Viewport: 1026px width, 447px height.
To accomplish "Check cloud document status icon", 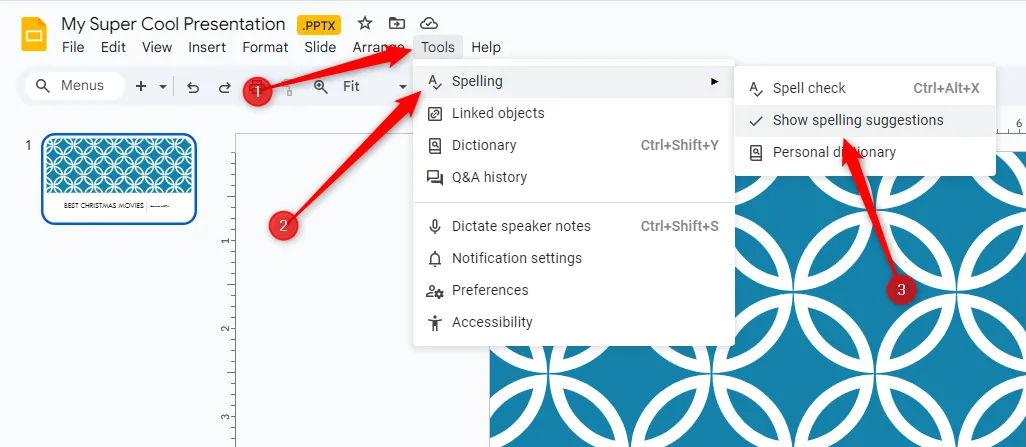I will click(x=429, y=24).
